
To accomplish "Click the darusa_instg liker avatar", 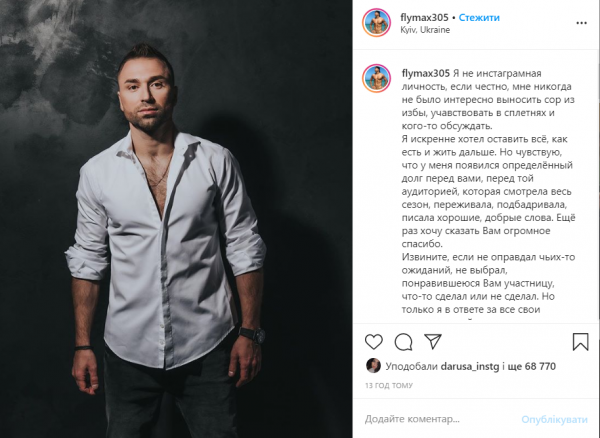I will click(373, 366).
